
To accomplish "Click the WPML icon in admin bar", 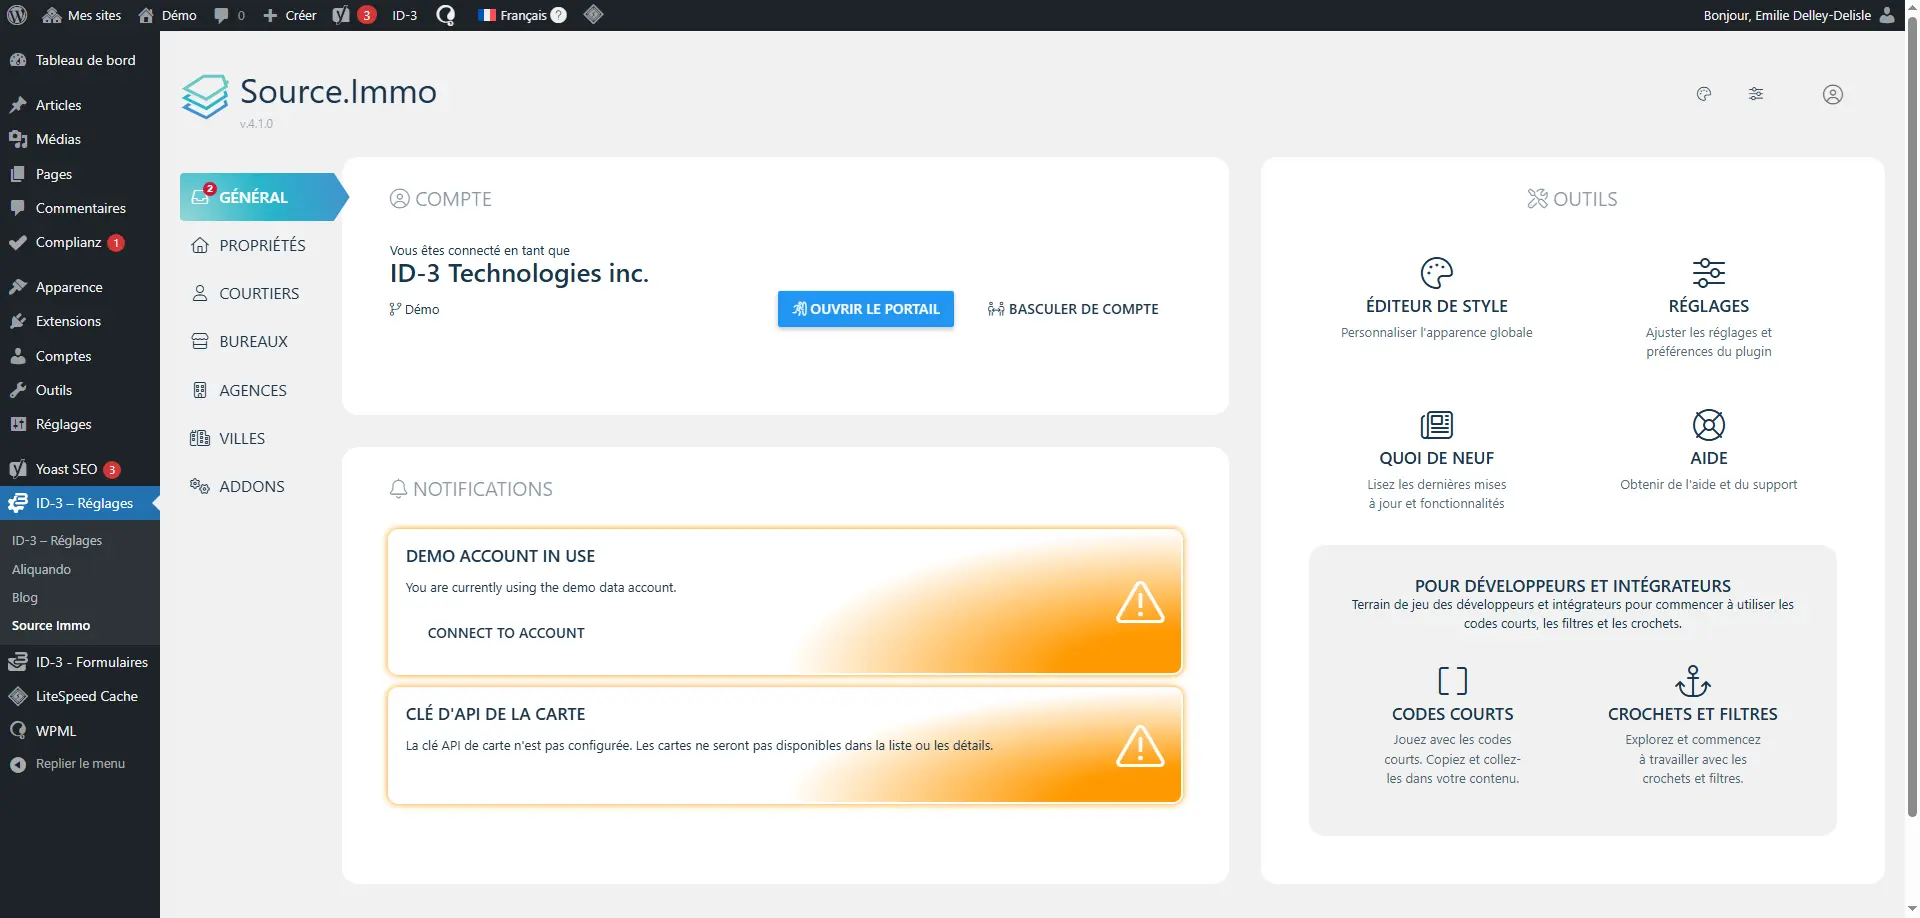I will point(446,15).
